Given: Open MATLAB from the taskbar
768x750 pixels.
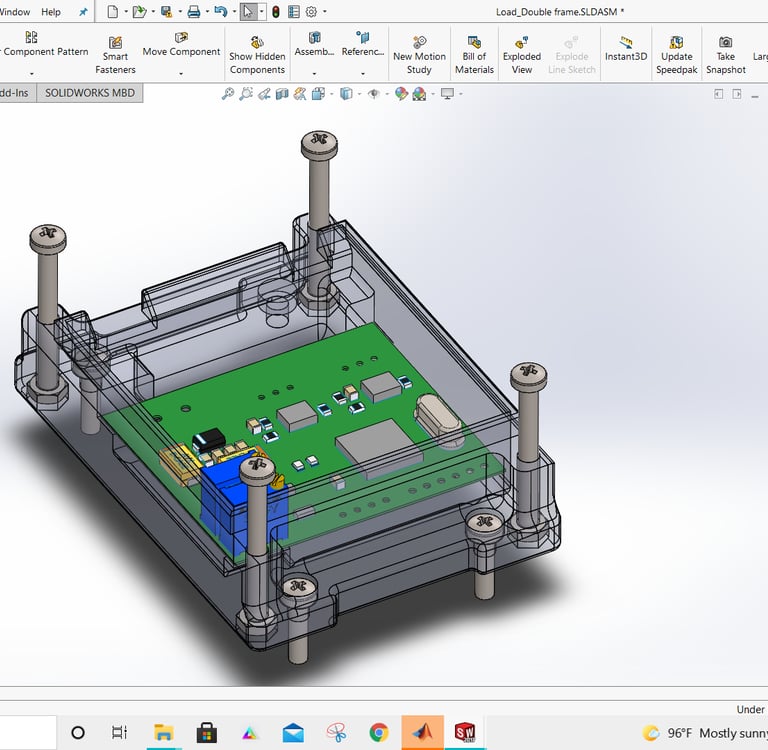Looking at the screenshot, I should (x=421, y=732).
